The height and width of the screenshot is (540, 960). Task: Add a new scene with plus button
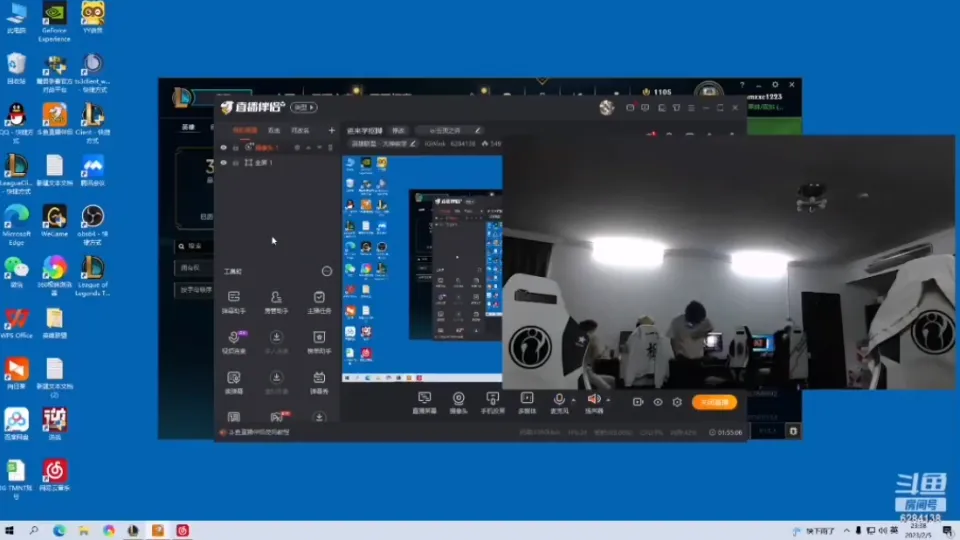(332, 130)
